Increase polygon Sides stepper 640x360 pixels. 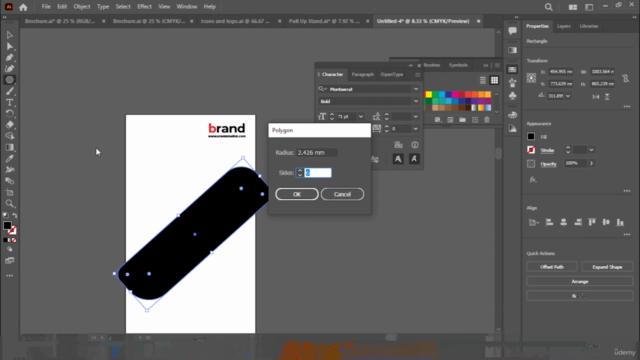[x=300, y=171]
